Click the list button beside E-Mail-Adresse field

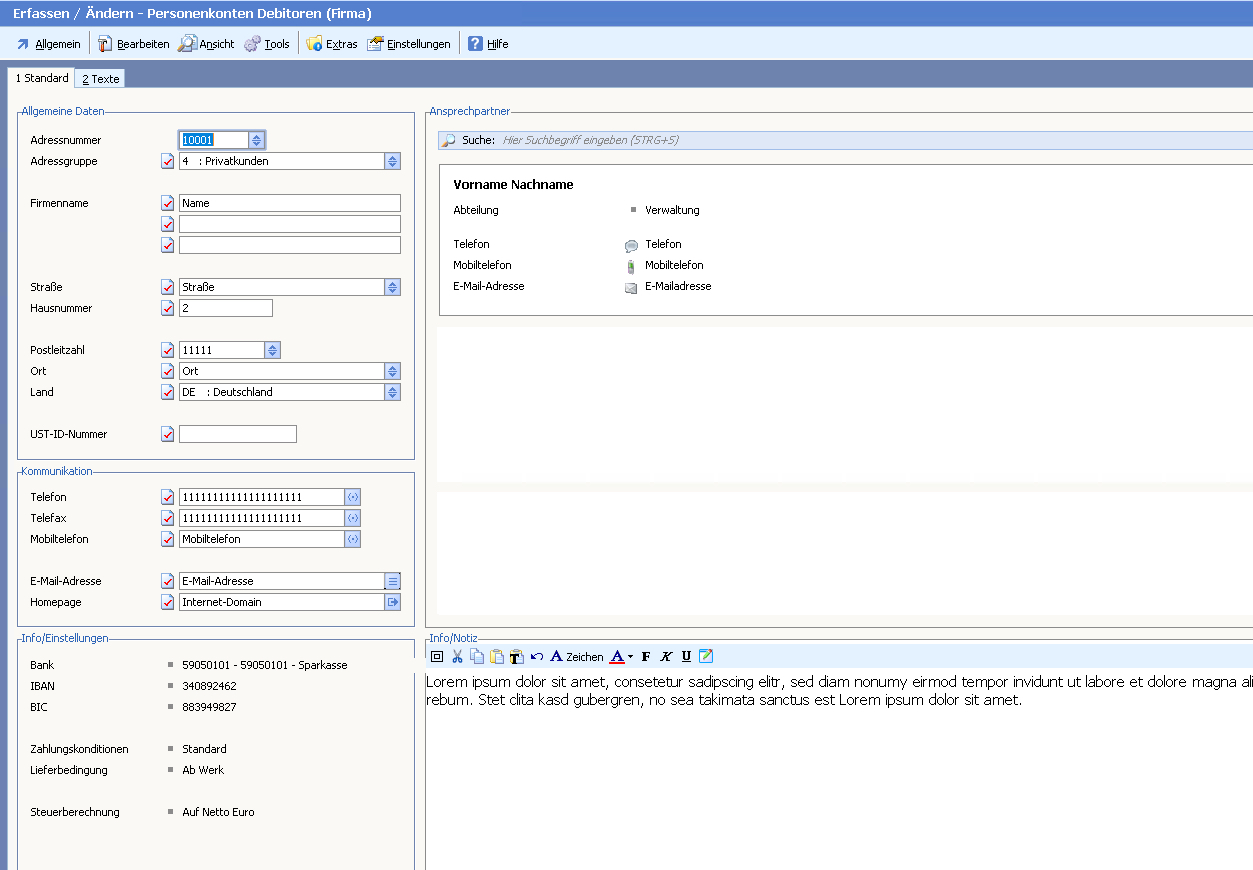click(x=393, y=581)
